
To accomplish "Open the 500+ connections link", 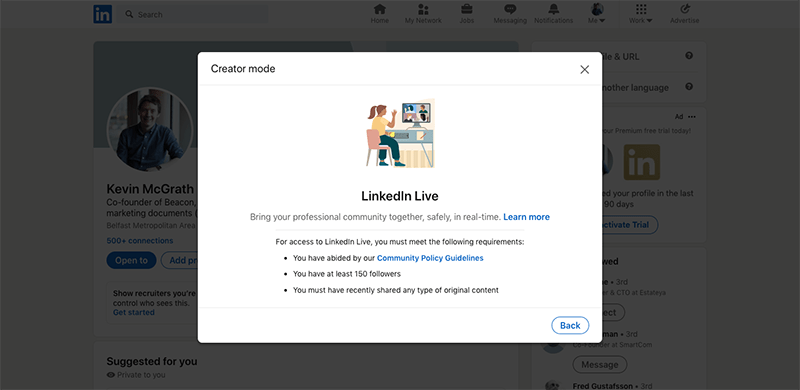I will click(x=140, y=240).
